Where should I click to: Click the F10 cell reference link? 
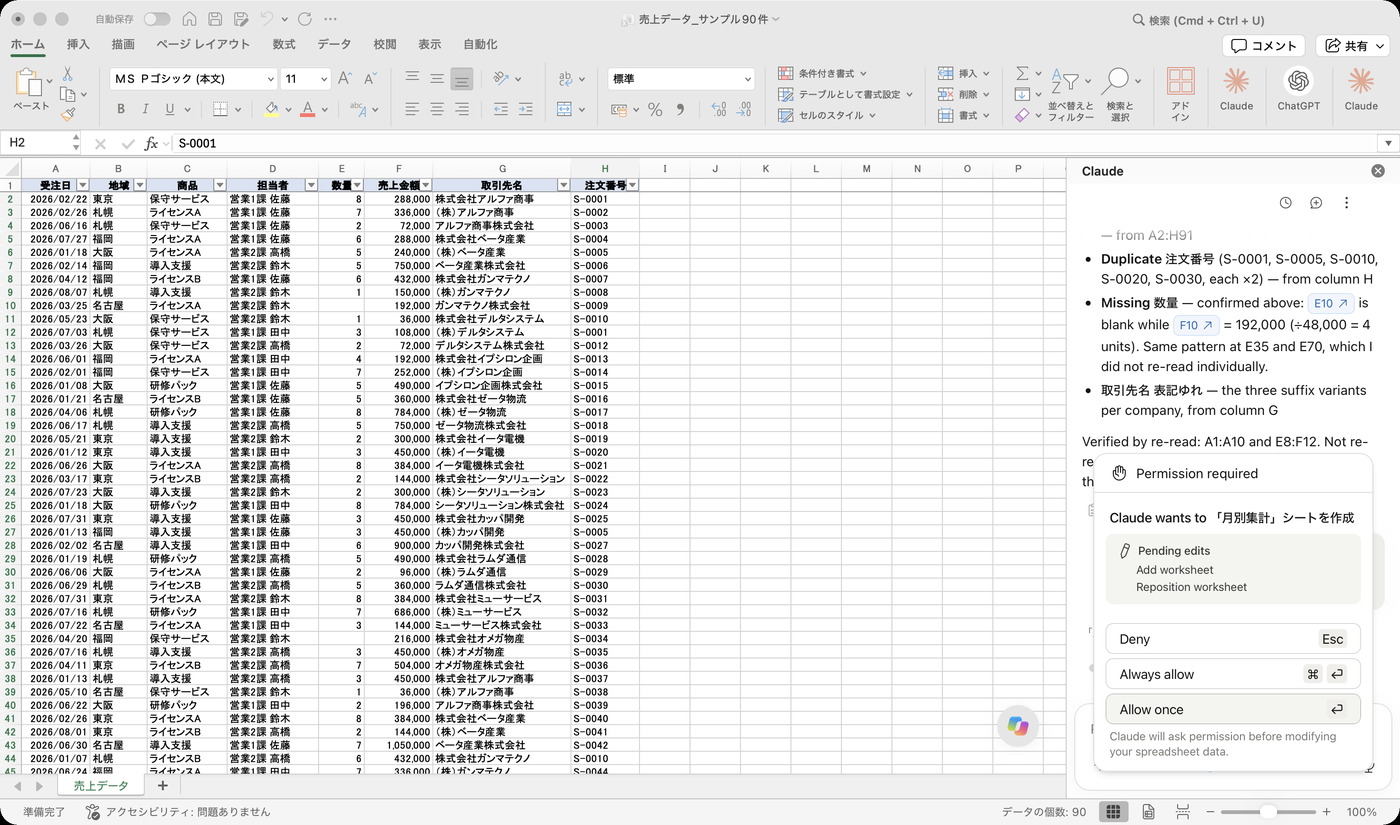(1196, 325)
